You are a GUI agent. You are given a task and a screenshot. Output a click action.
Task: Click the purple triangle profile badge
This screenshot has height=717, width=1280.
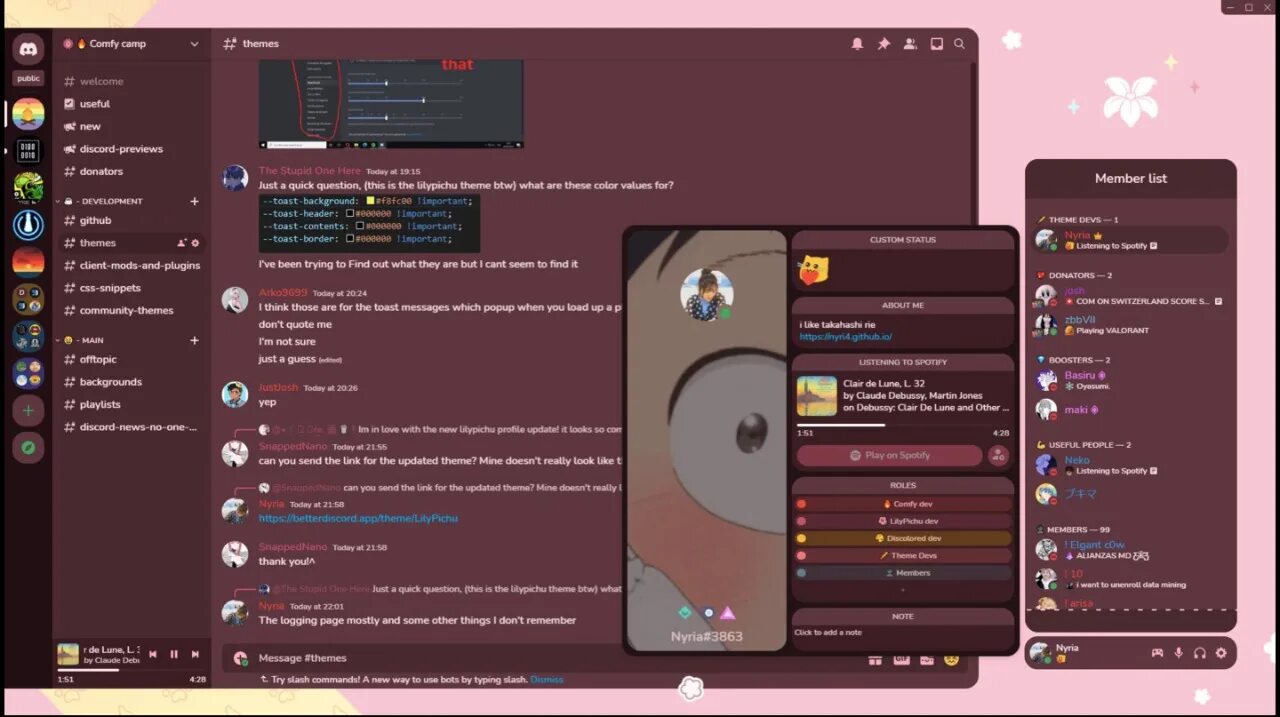tap(728, 612)
